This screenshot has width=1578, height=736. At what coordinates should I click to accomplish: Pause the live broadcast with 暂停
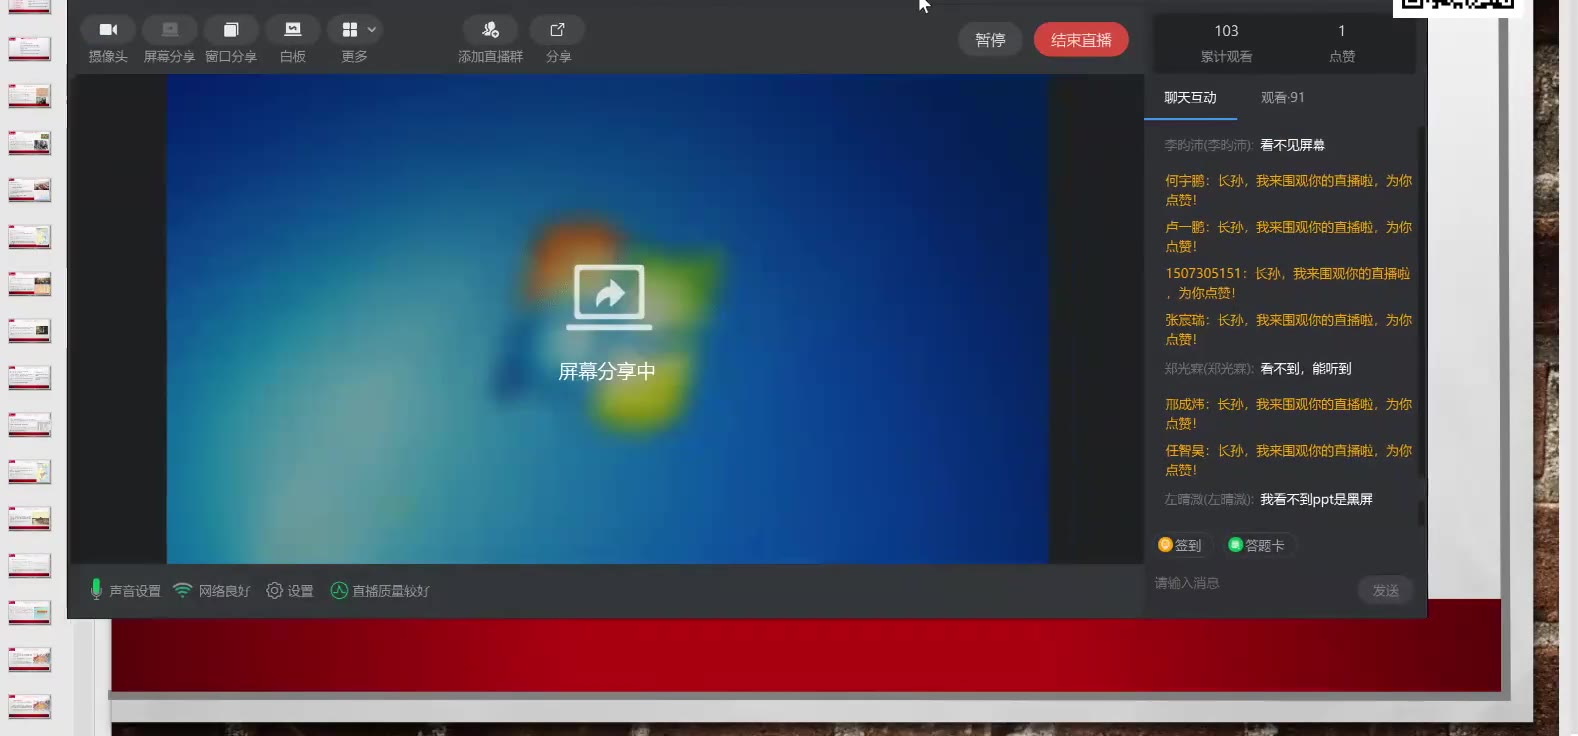990,40
